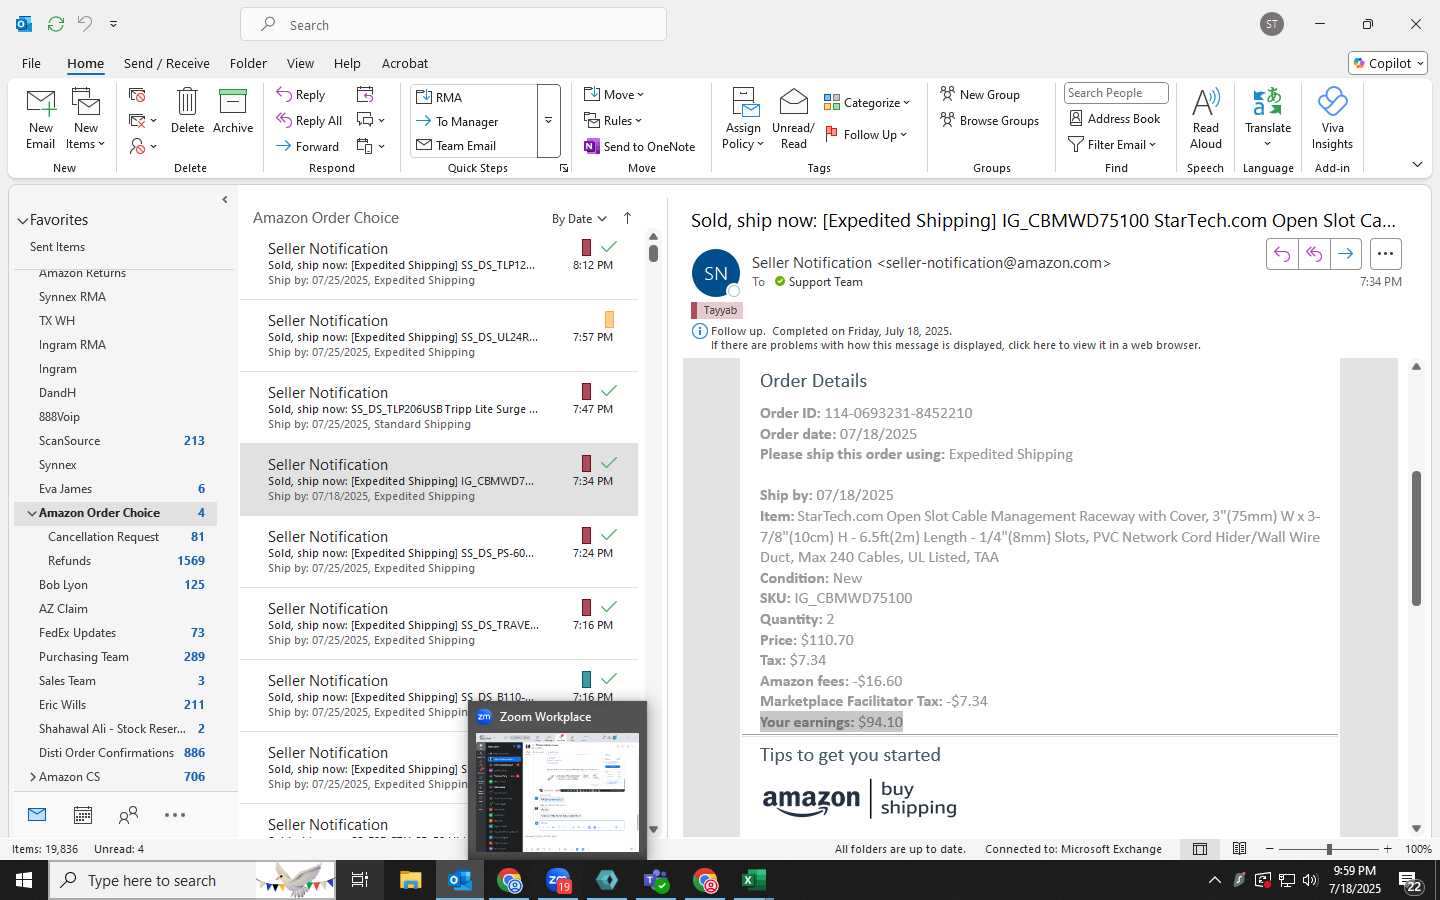Open the Send / Receive tab

tap(166, 63)
